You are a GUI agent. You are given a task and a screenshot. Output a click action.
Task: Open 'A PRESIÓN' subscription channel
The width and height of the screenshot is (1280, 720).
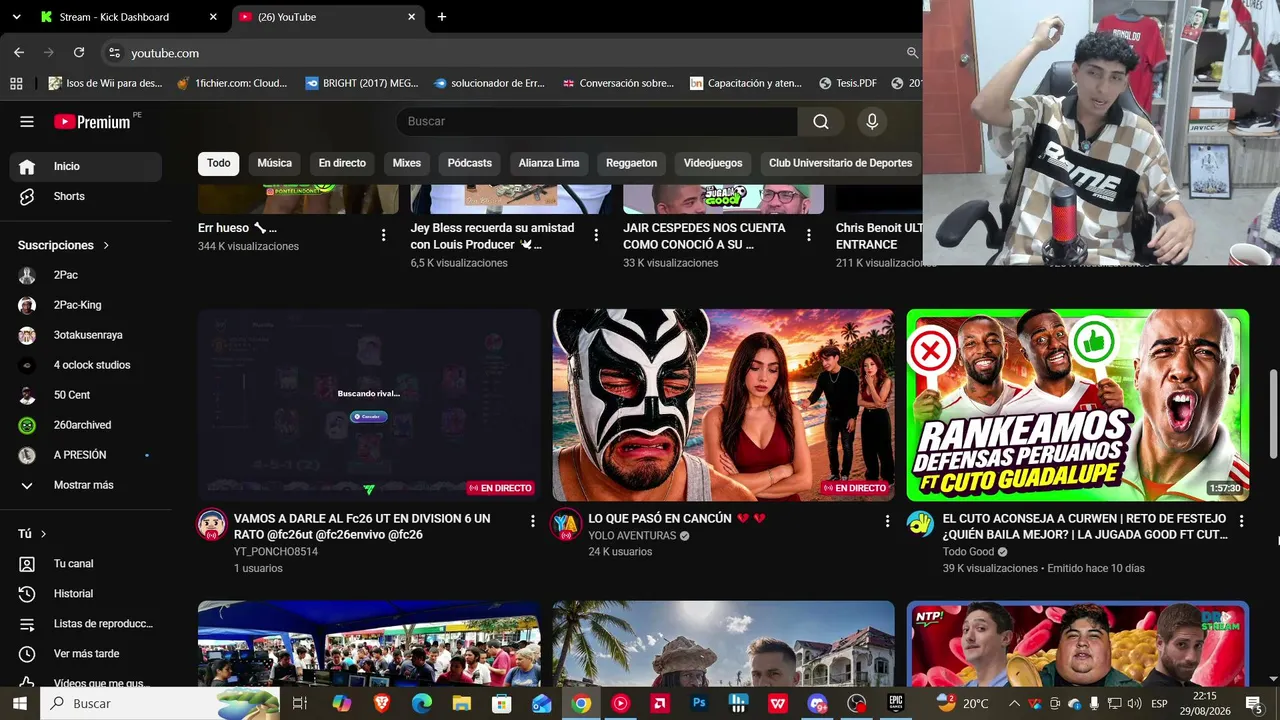click(x=86, y=455)
